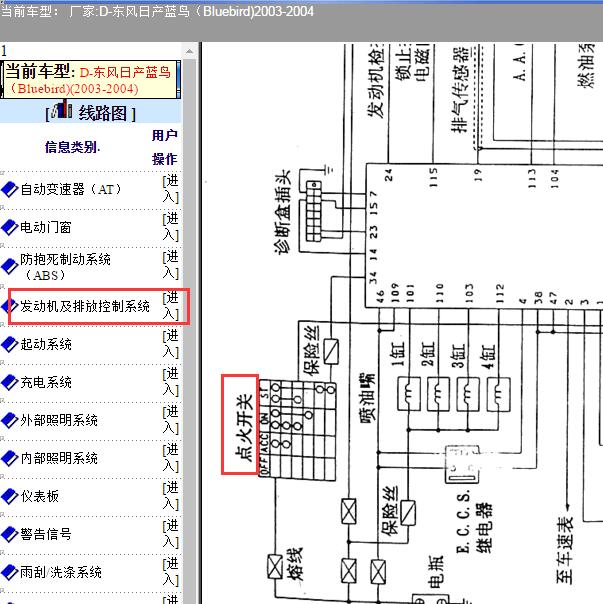Open the 电动门窗 wiring entry

[x=46, y=227]
